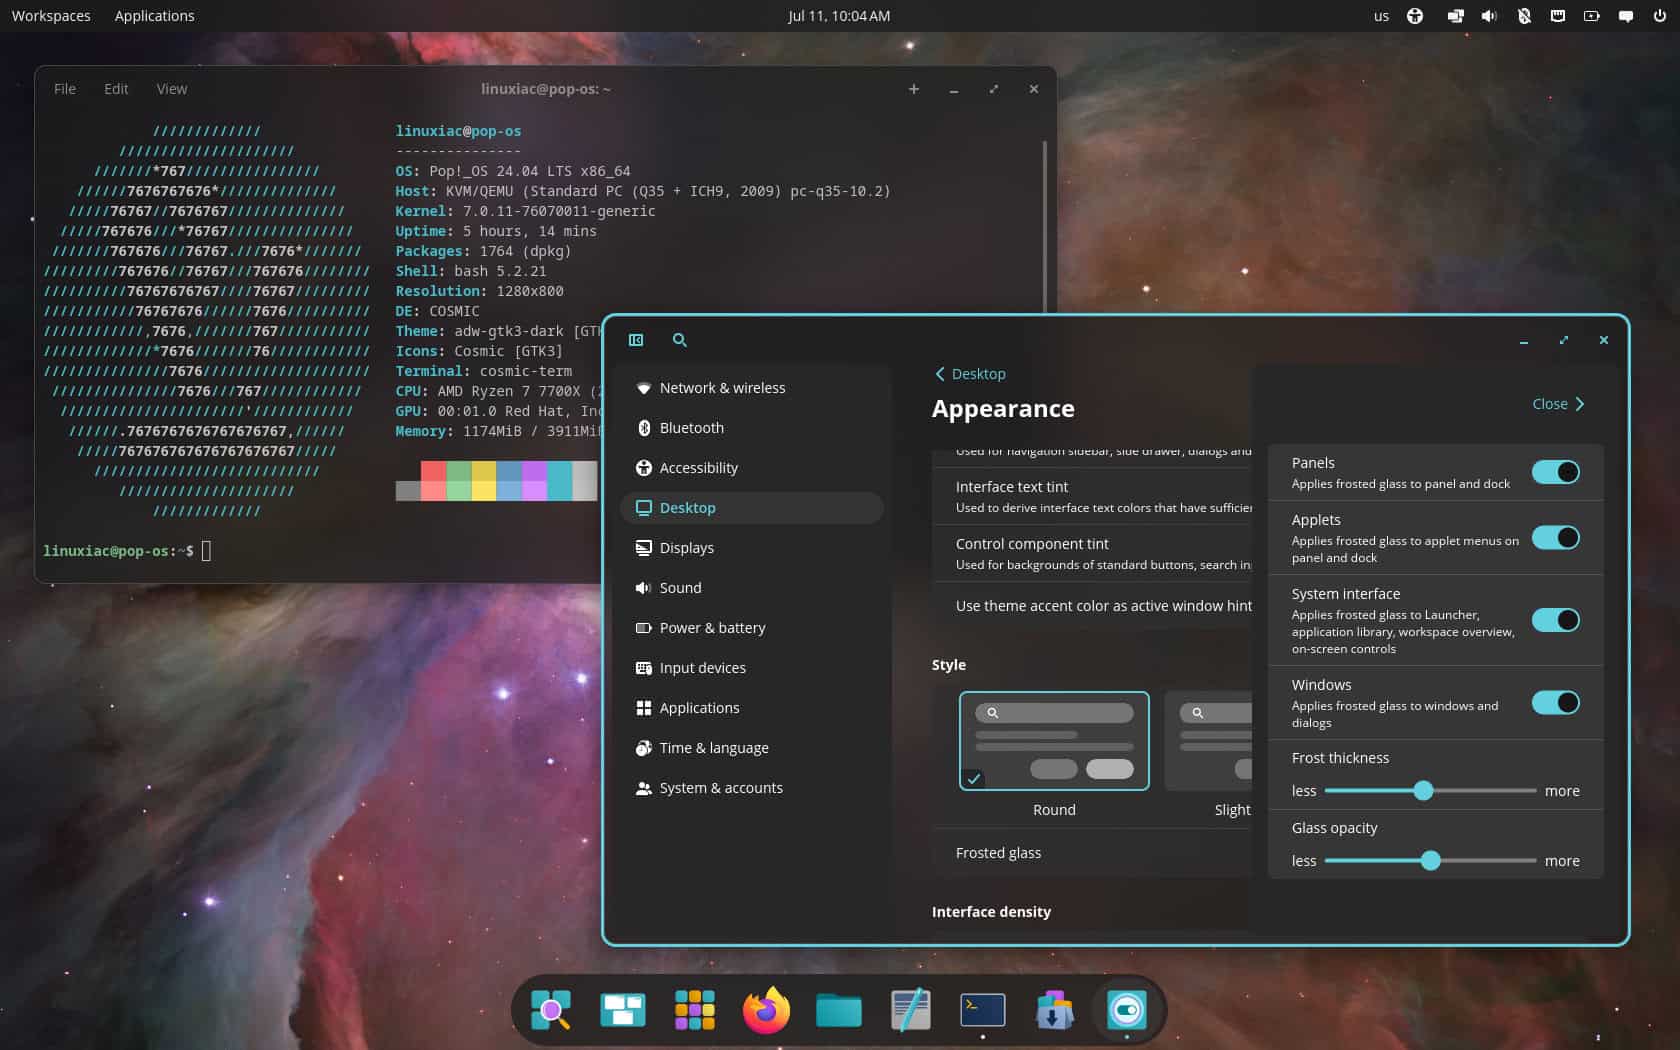Open Displays settings page
The width and height of the screenshot is (1680, 1050).
coord(752,548)
